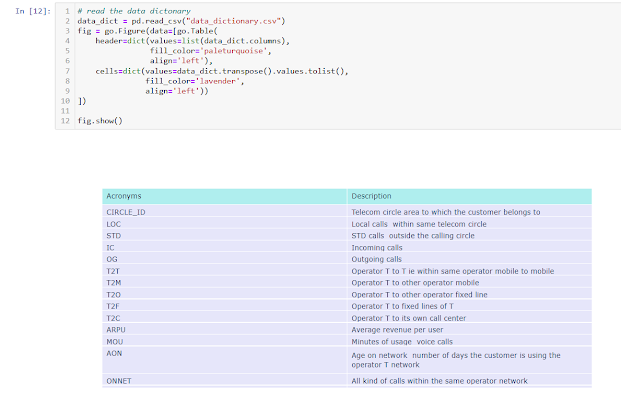Click the 'Incoming calls' description cell
Screen dimensions: 621x394
pos(469,247)
